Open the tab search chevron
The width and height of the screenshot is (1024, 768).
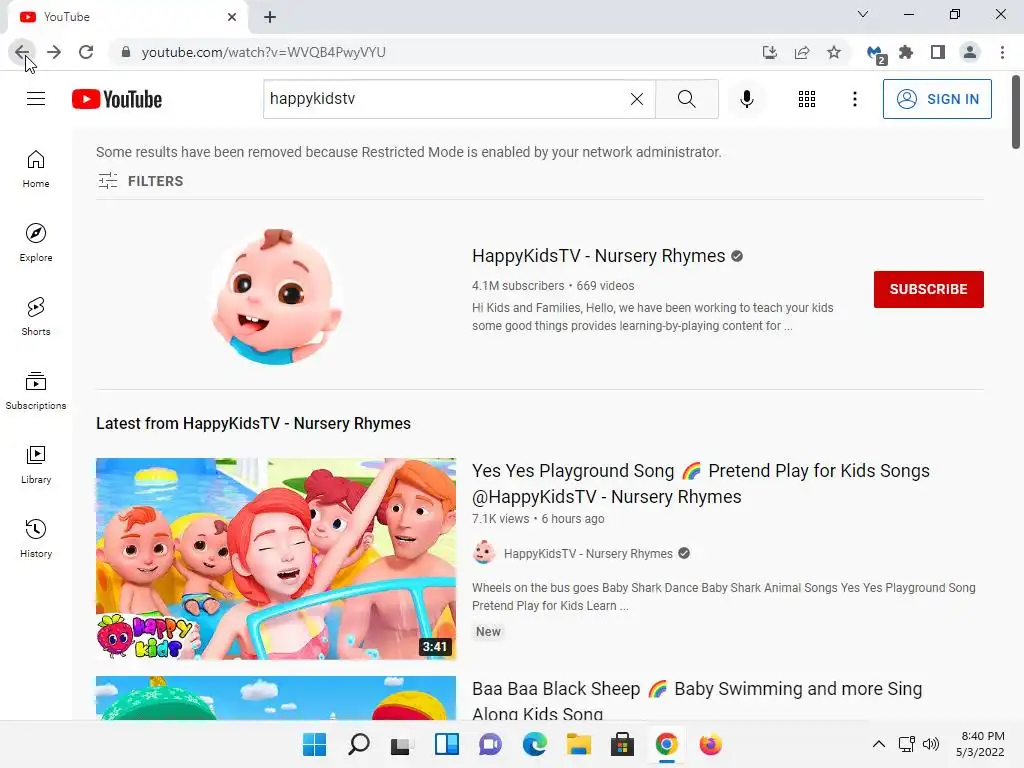(863, 14)
